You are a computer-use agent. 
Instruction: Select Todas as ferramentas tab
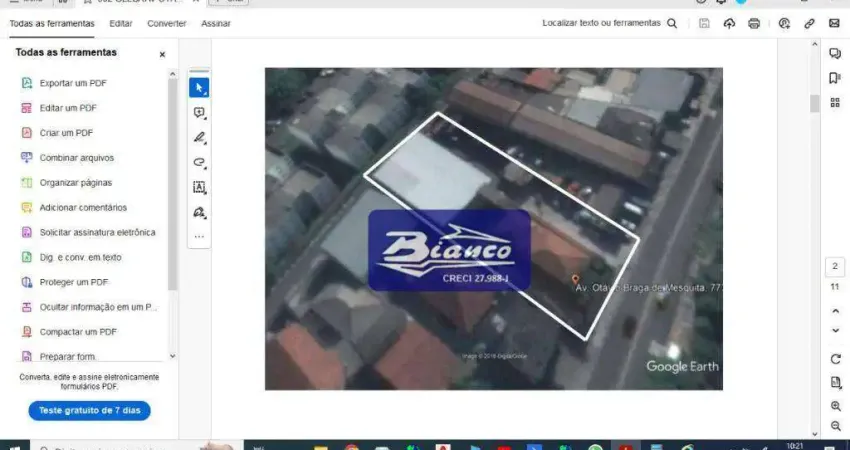coord(52,23)
